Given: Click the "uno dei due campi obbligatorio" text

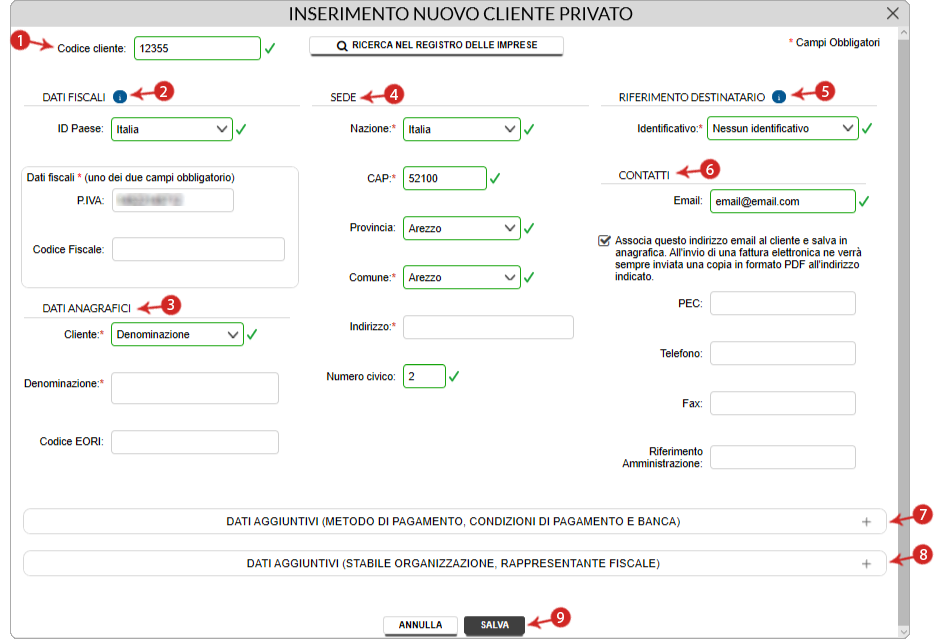Looking at the screenshot, I should [160, 178].
